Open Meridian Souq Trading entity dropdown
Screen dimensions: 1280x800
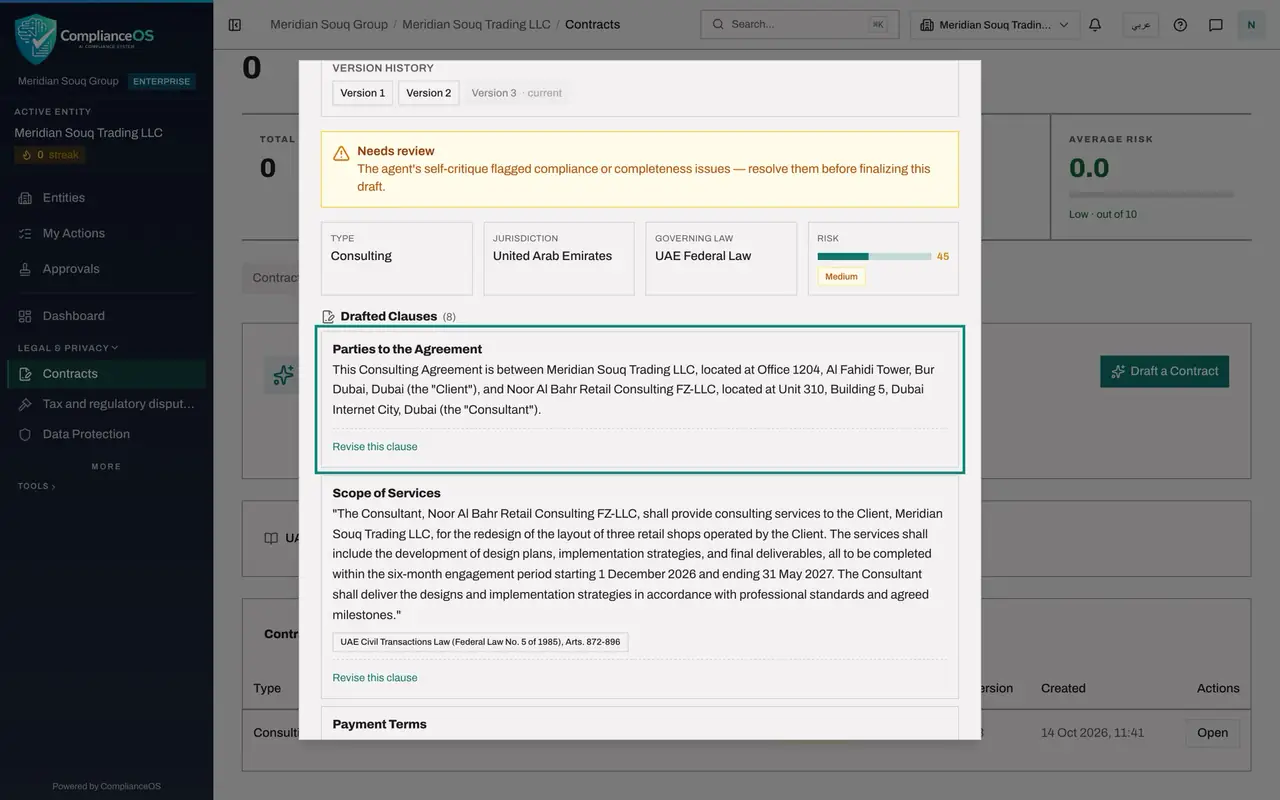coord(995,25)
